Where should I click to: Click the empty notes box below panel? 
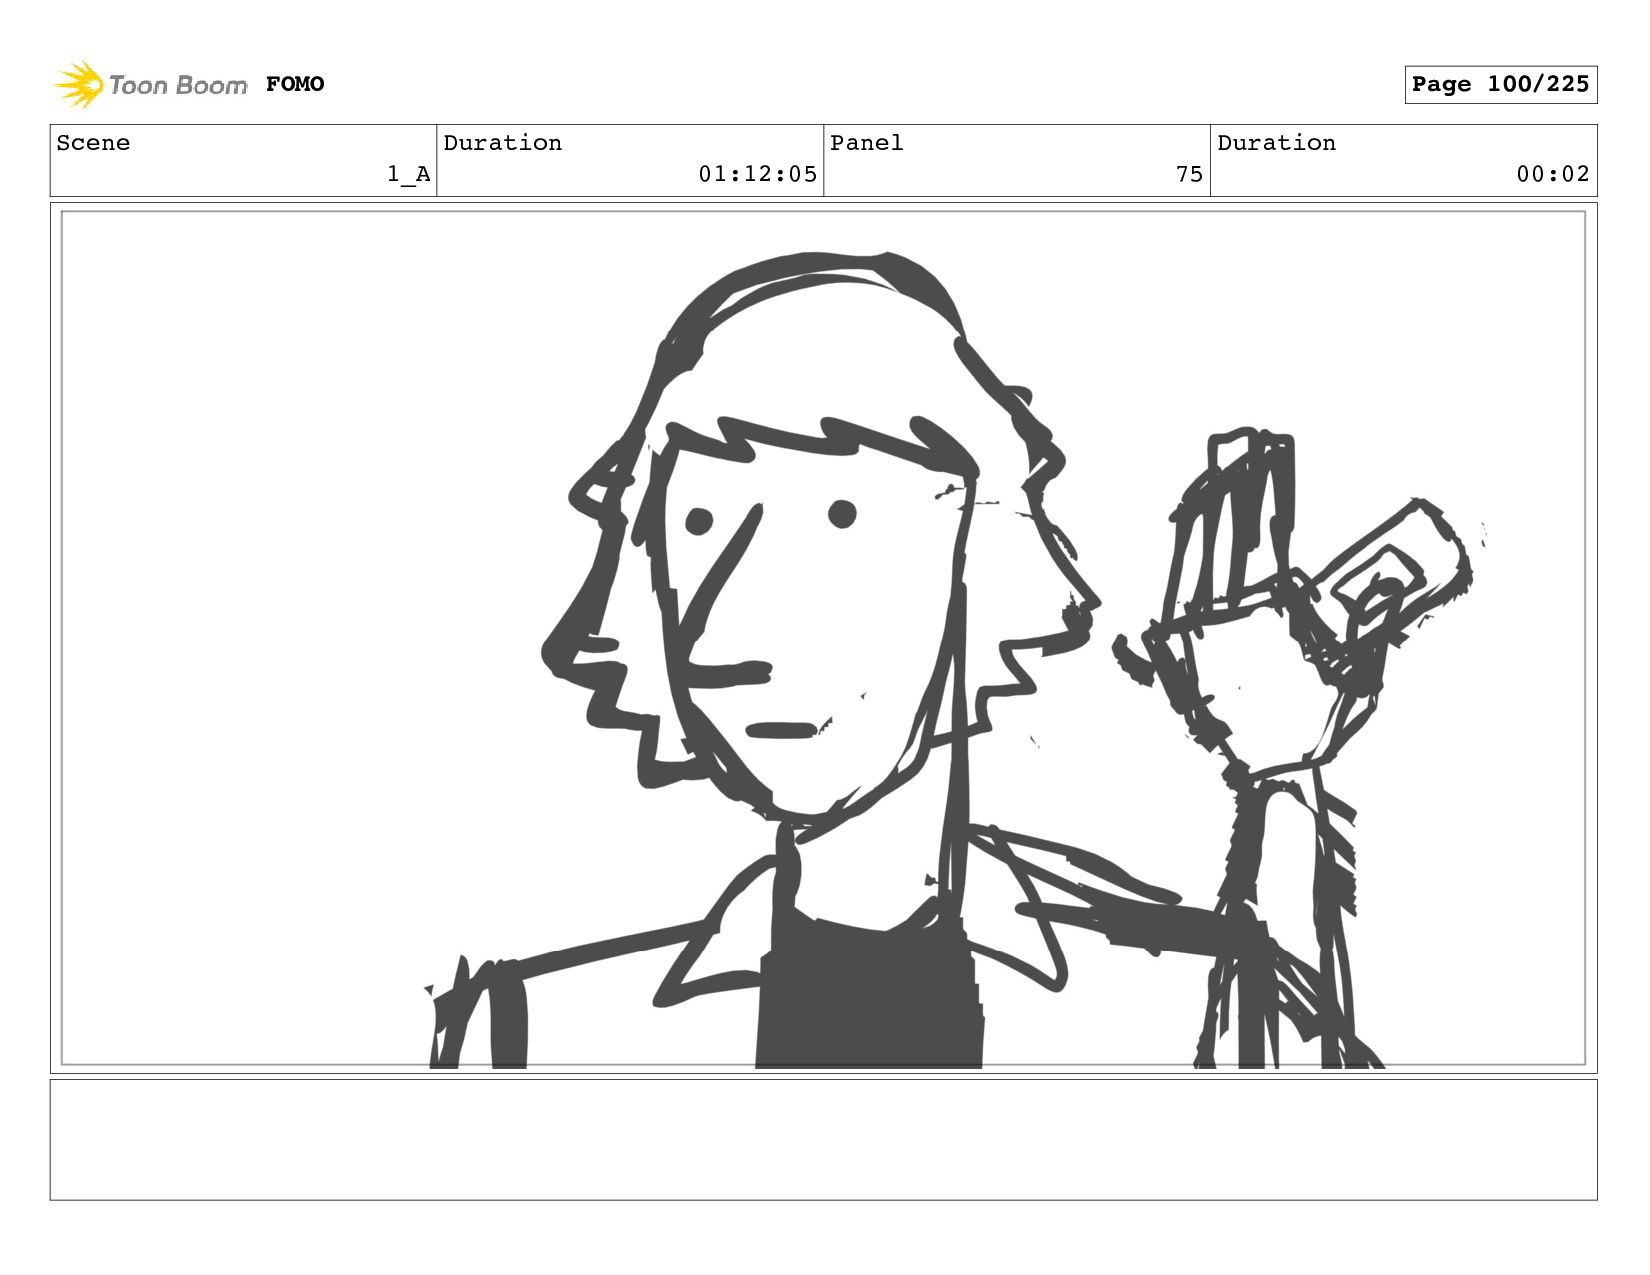pos(823,1139)
